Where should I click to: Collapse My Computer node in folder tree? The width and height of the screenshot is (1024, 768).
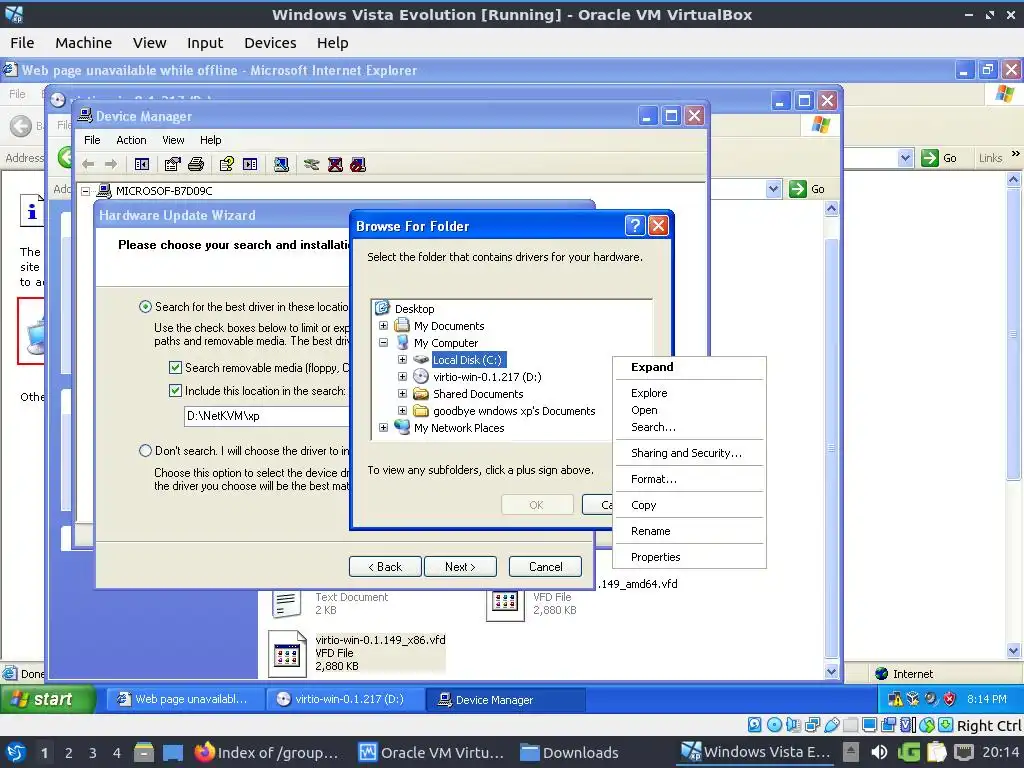point(383,342)
